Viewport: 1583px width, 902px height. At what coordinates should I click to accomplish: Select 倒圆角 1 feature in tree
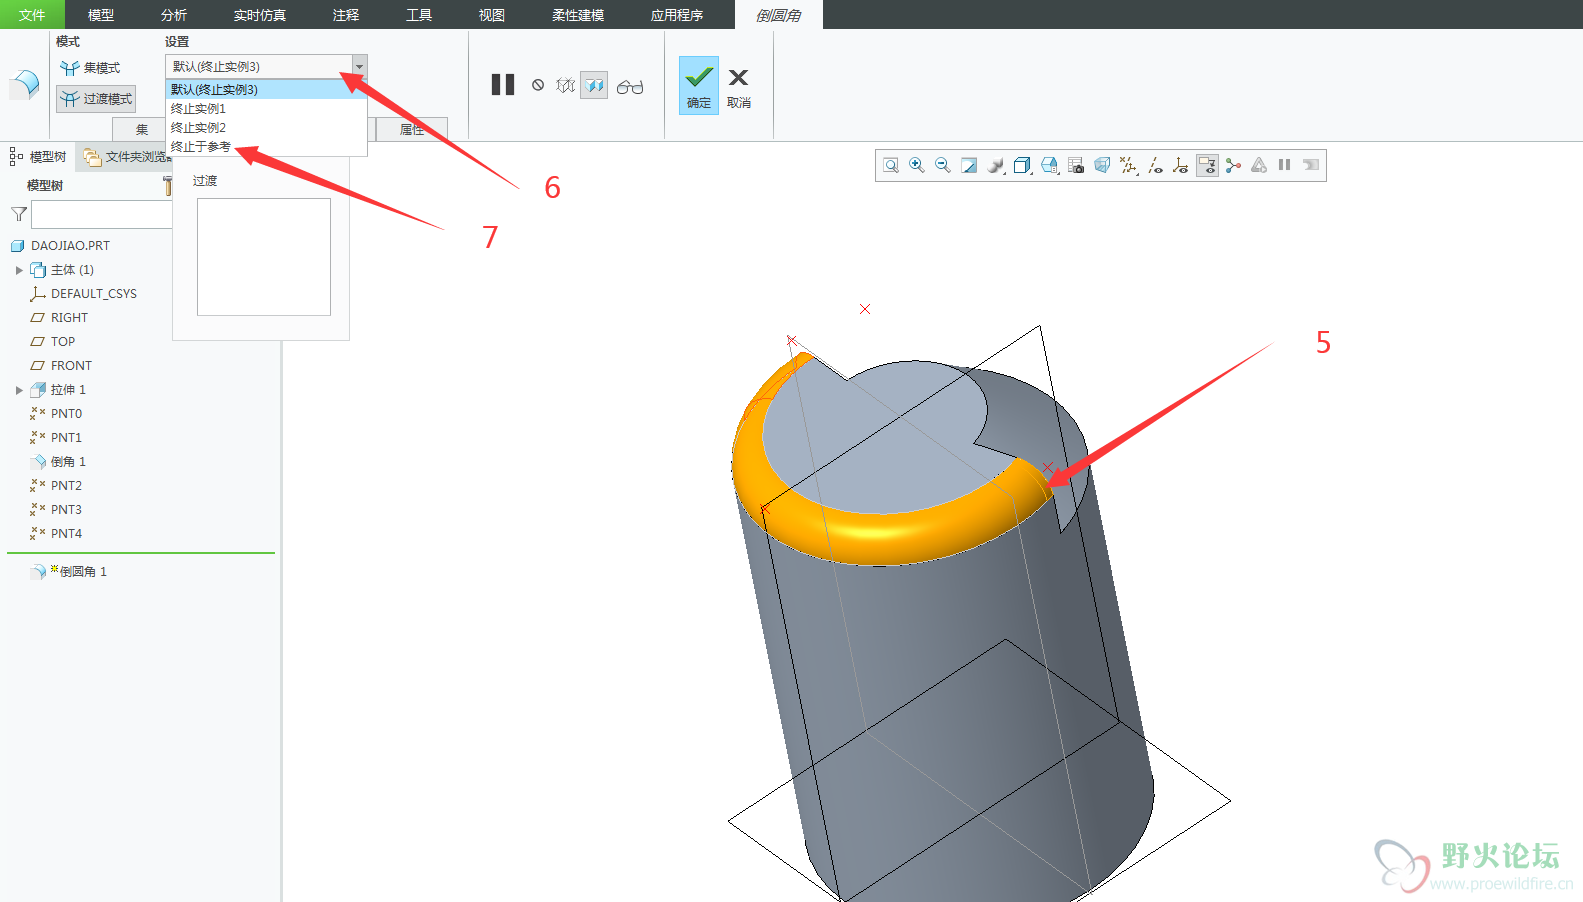[69, 572]
